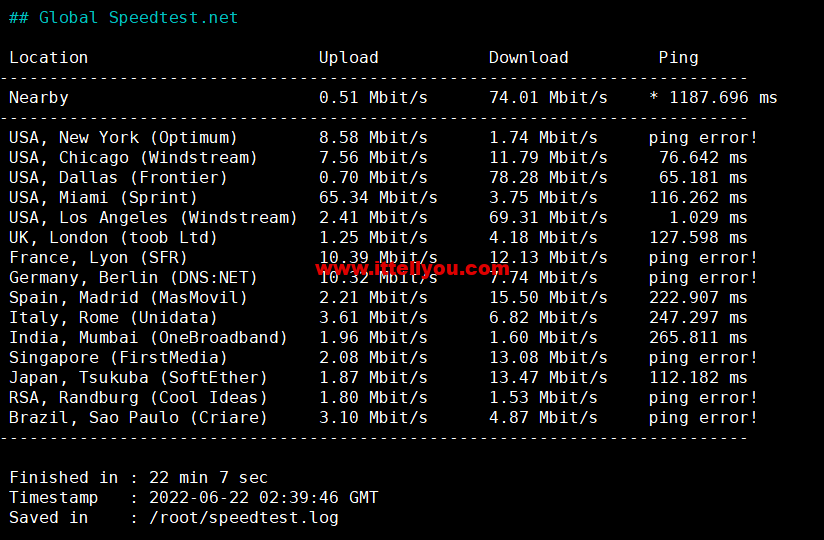This screenshot has height=540, width=824.
Task: Select the 'Ping' column header
Action: pyautogui.click(x=678, y=58)
